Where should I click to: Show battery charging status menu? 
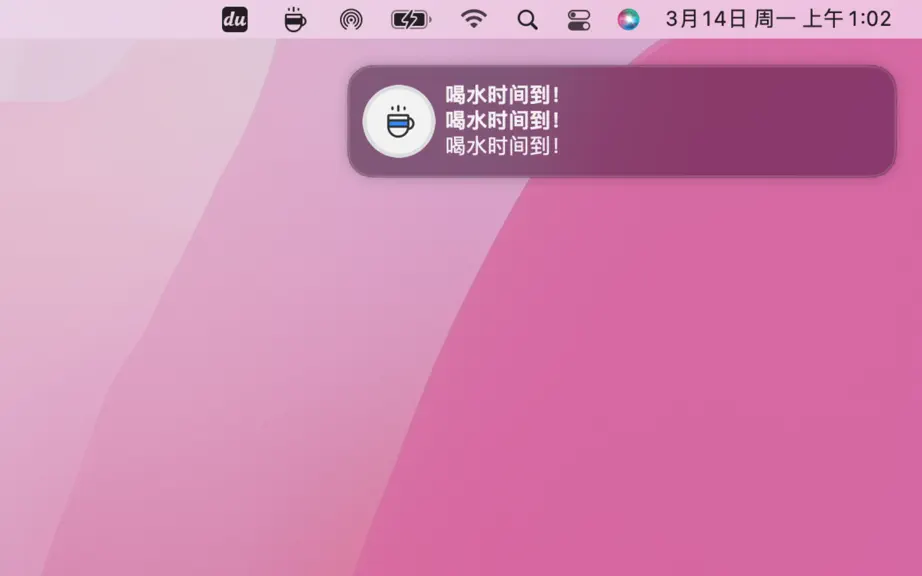point(411,20)
